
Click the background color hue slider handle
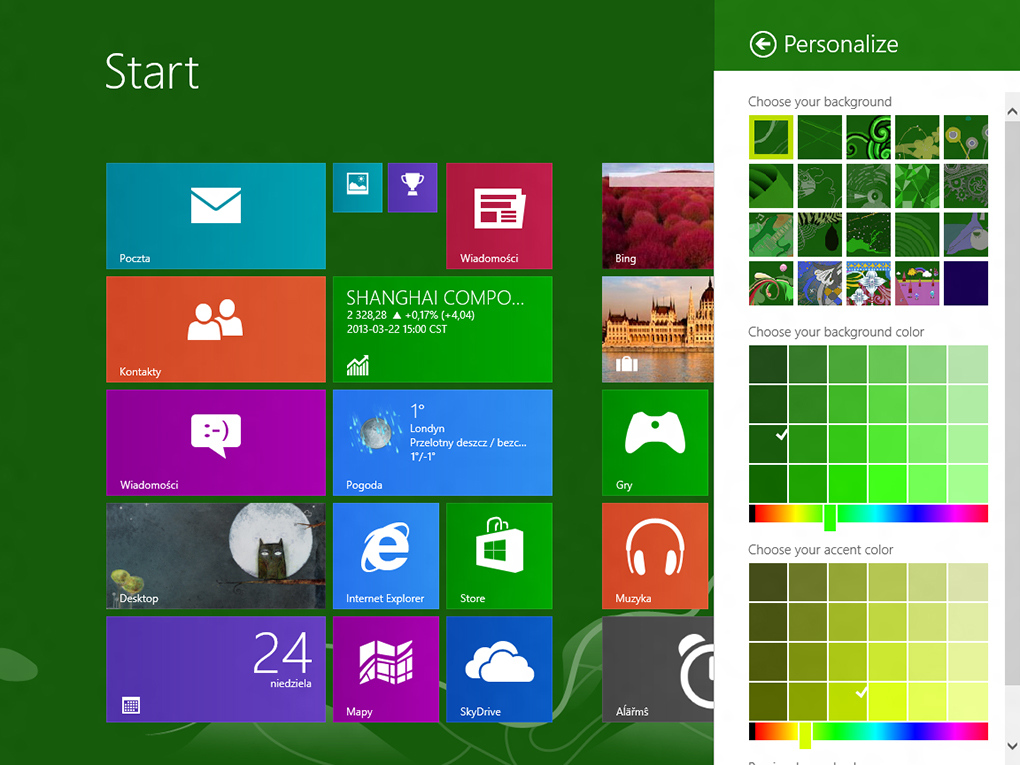pyautogui.click(x=829, y=517)
